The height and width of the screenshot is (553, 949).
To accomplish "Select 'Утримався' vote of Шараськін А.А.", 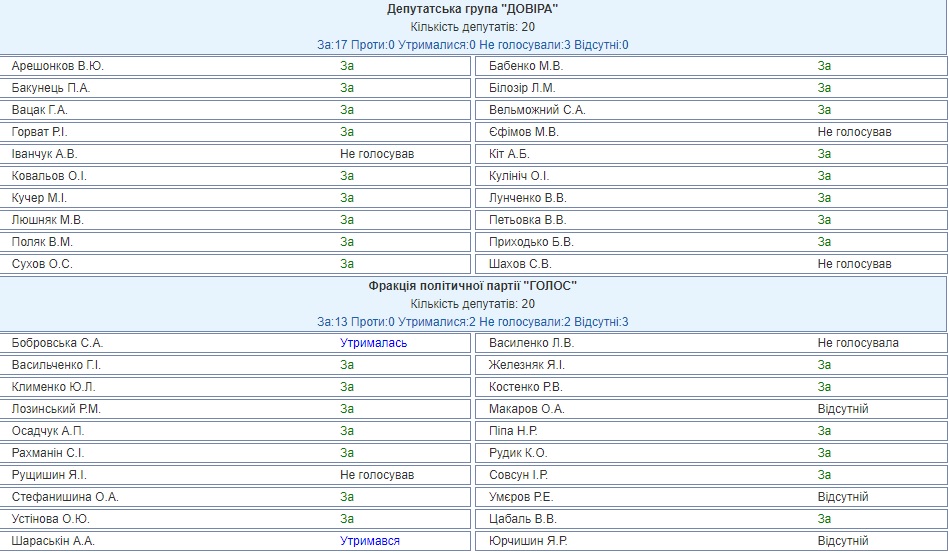I will [370, 541].
